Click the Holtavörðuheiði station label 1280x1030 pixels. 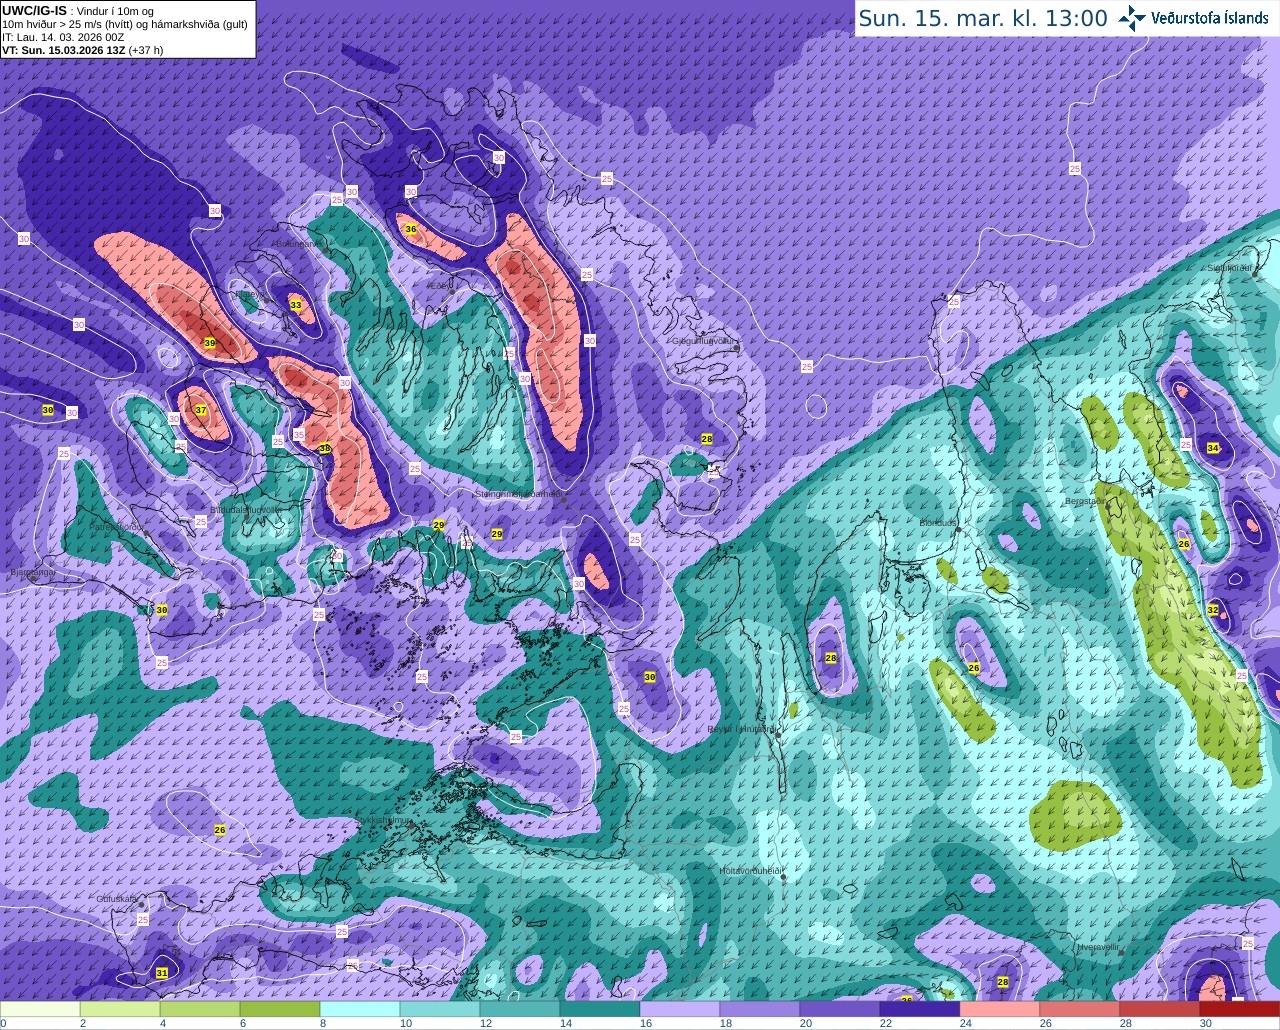749,870
